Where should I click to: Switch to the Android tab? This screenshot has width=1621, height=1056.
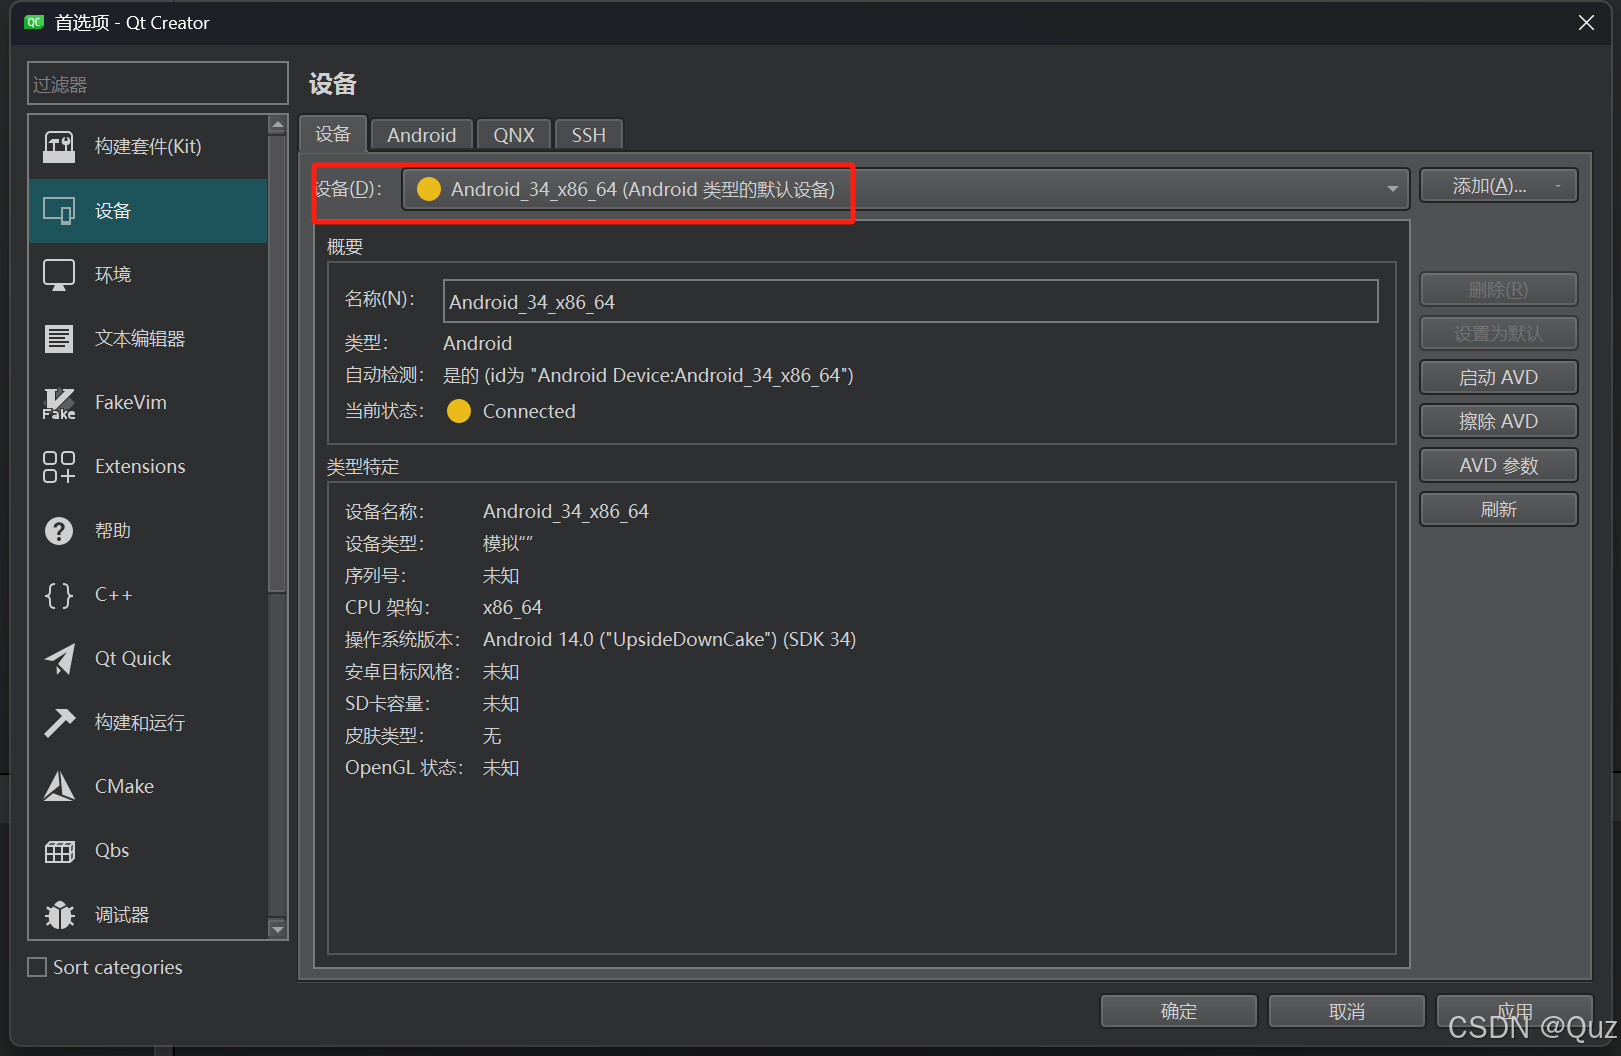421,134
